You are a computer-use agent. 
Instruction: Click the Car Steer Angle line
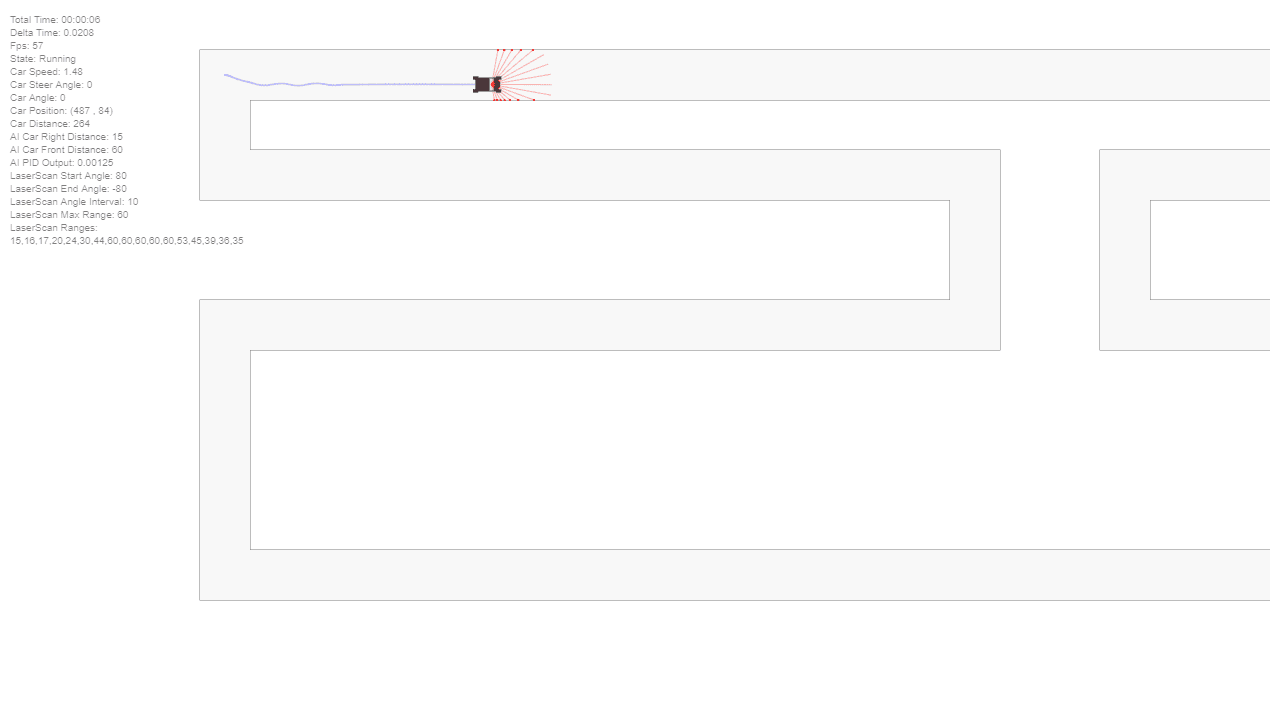click(51, 85)
